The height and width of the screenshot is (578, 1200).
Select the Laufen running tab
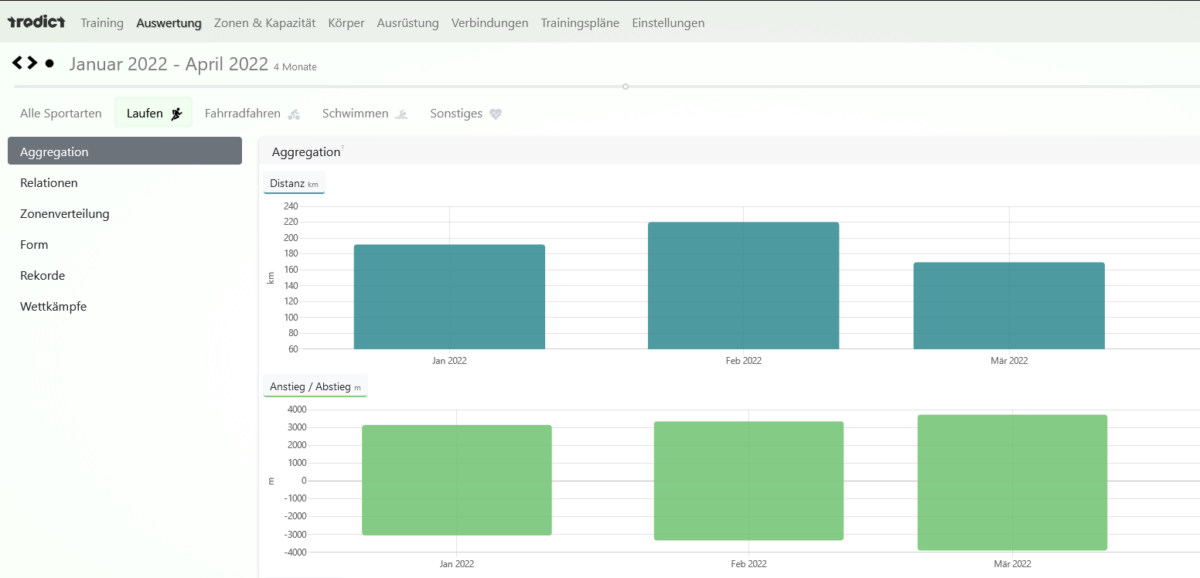153,114
